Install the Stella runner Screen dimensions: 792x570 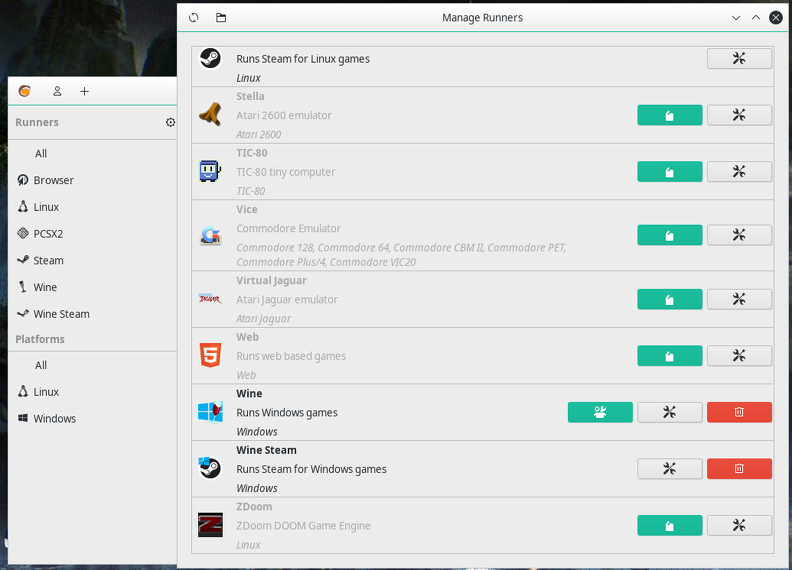pos(669,115)
